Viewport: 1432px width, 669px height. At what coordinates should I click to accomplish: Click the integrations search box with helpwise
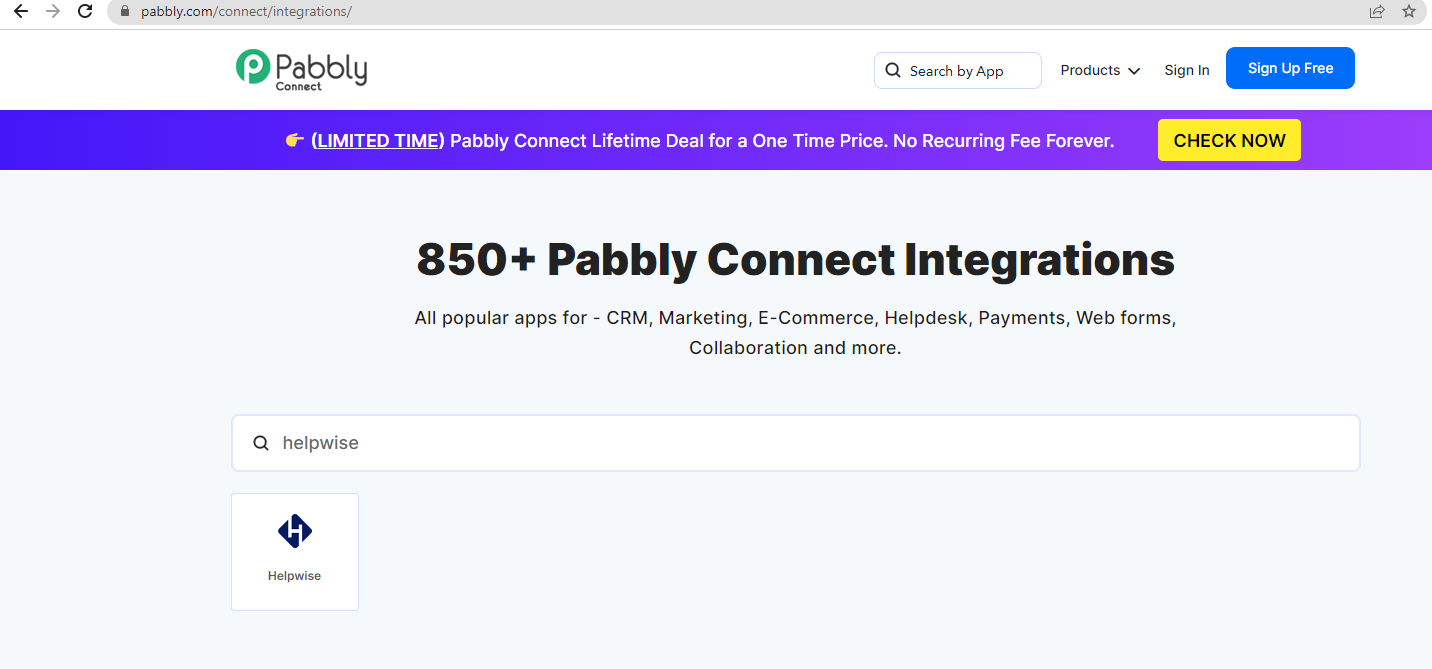795,443
